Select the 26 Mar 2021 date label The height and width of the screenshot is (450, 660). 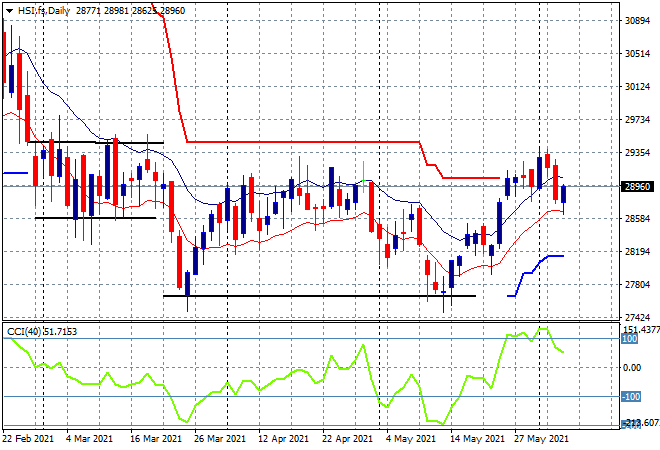[x=219, y=439]
